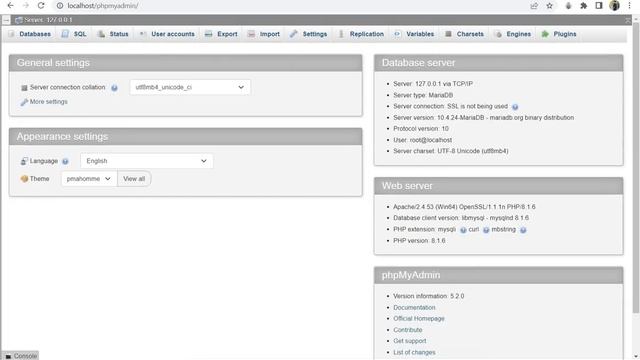View site information icon in address bar

pos(60,6)
